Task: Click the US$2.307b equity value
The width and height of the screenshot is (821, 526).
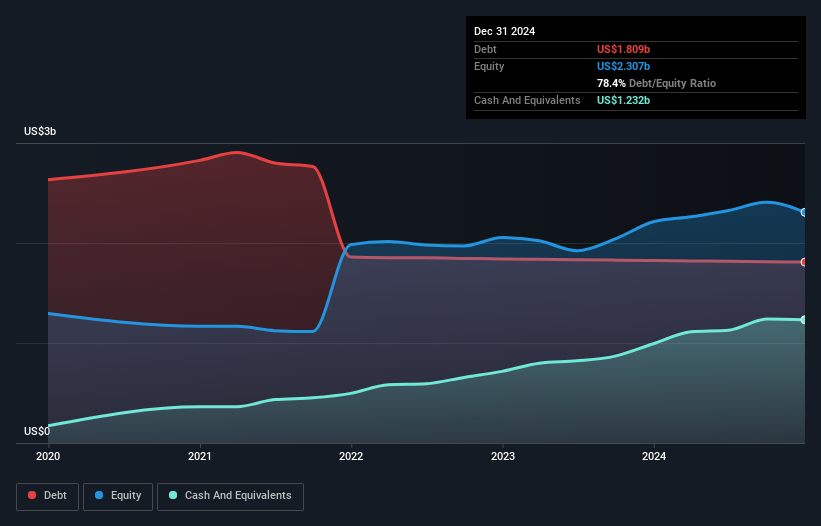Action: coord(623,66)
